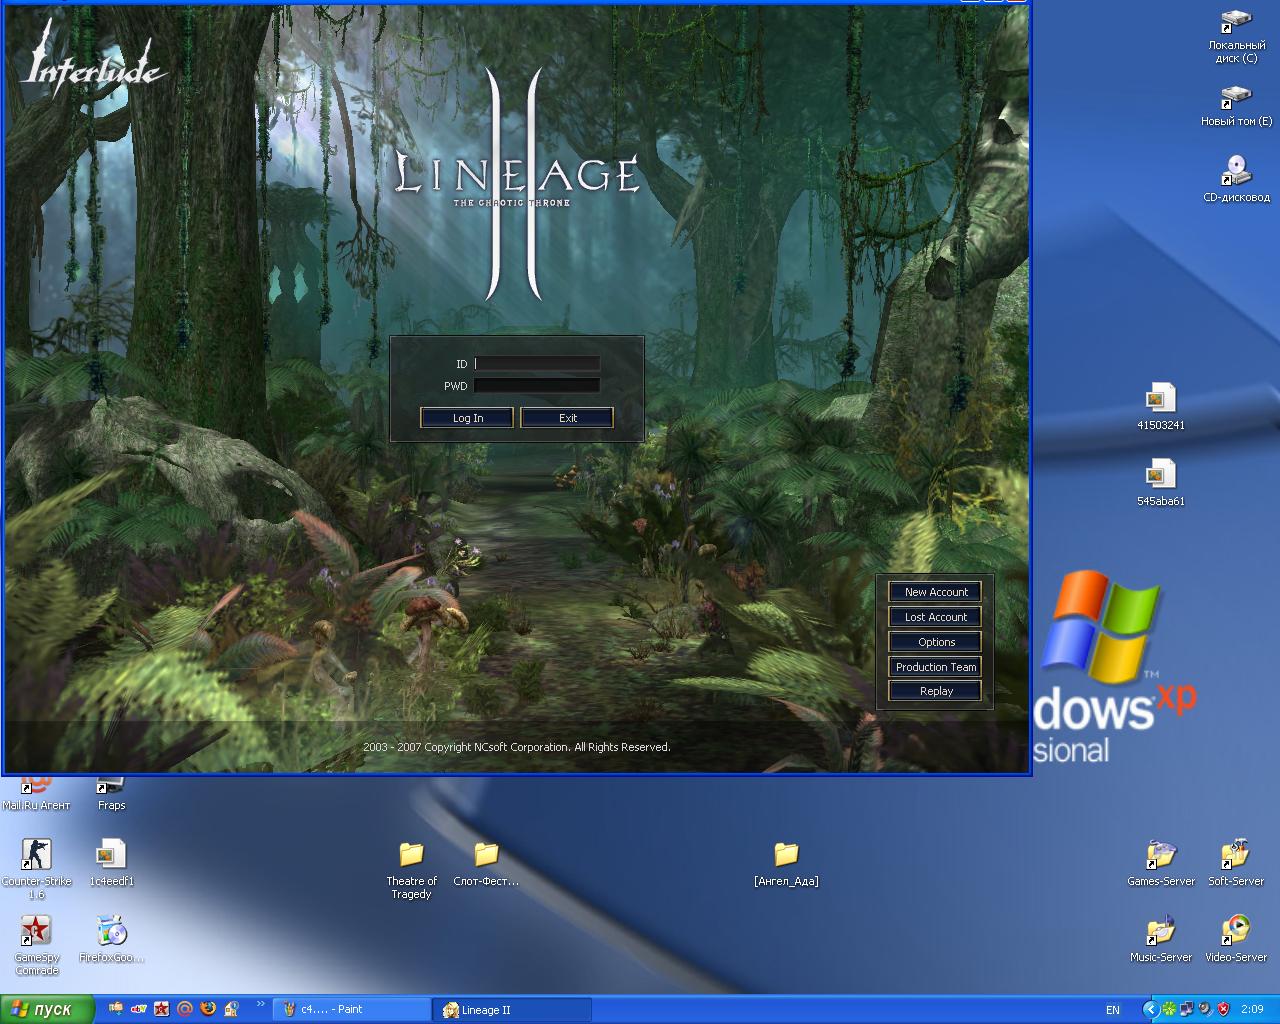Focus the PWD password field

537,385
